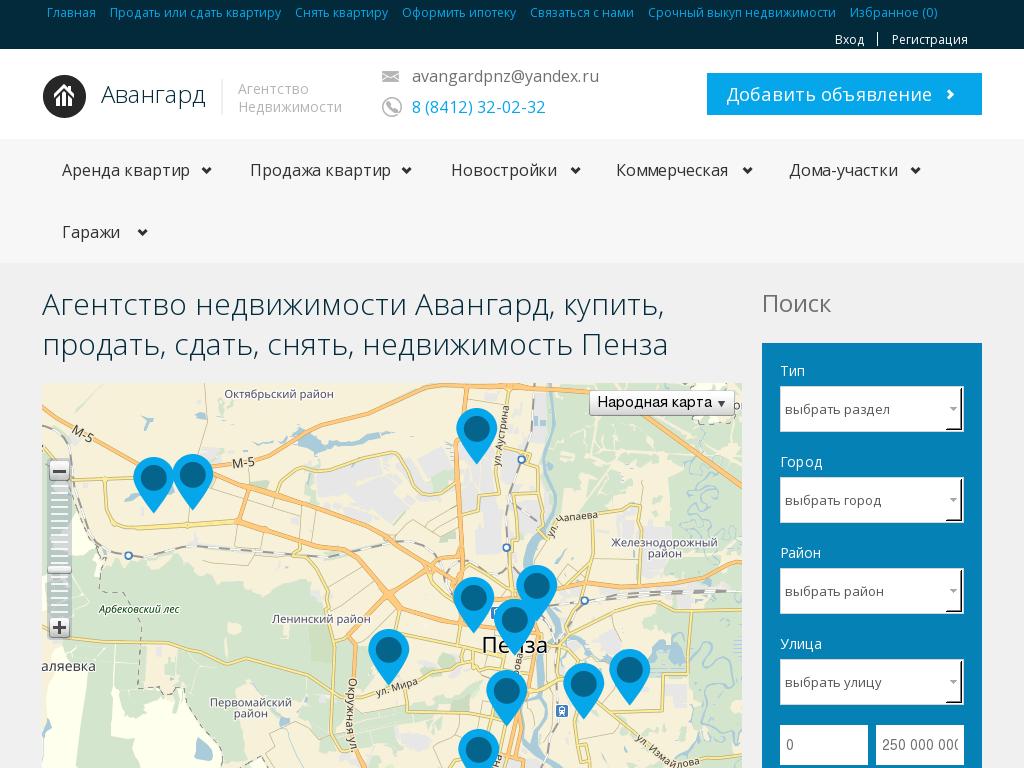1024x768 pixels.
Task: Click the Авангард house logo icon
Action: tap(64, 96)
